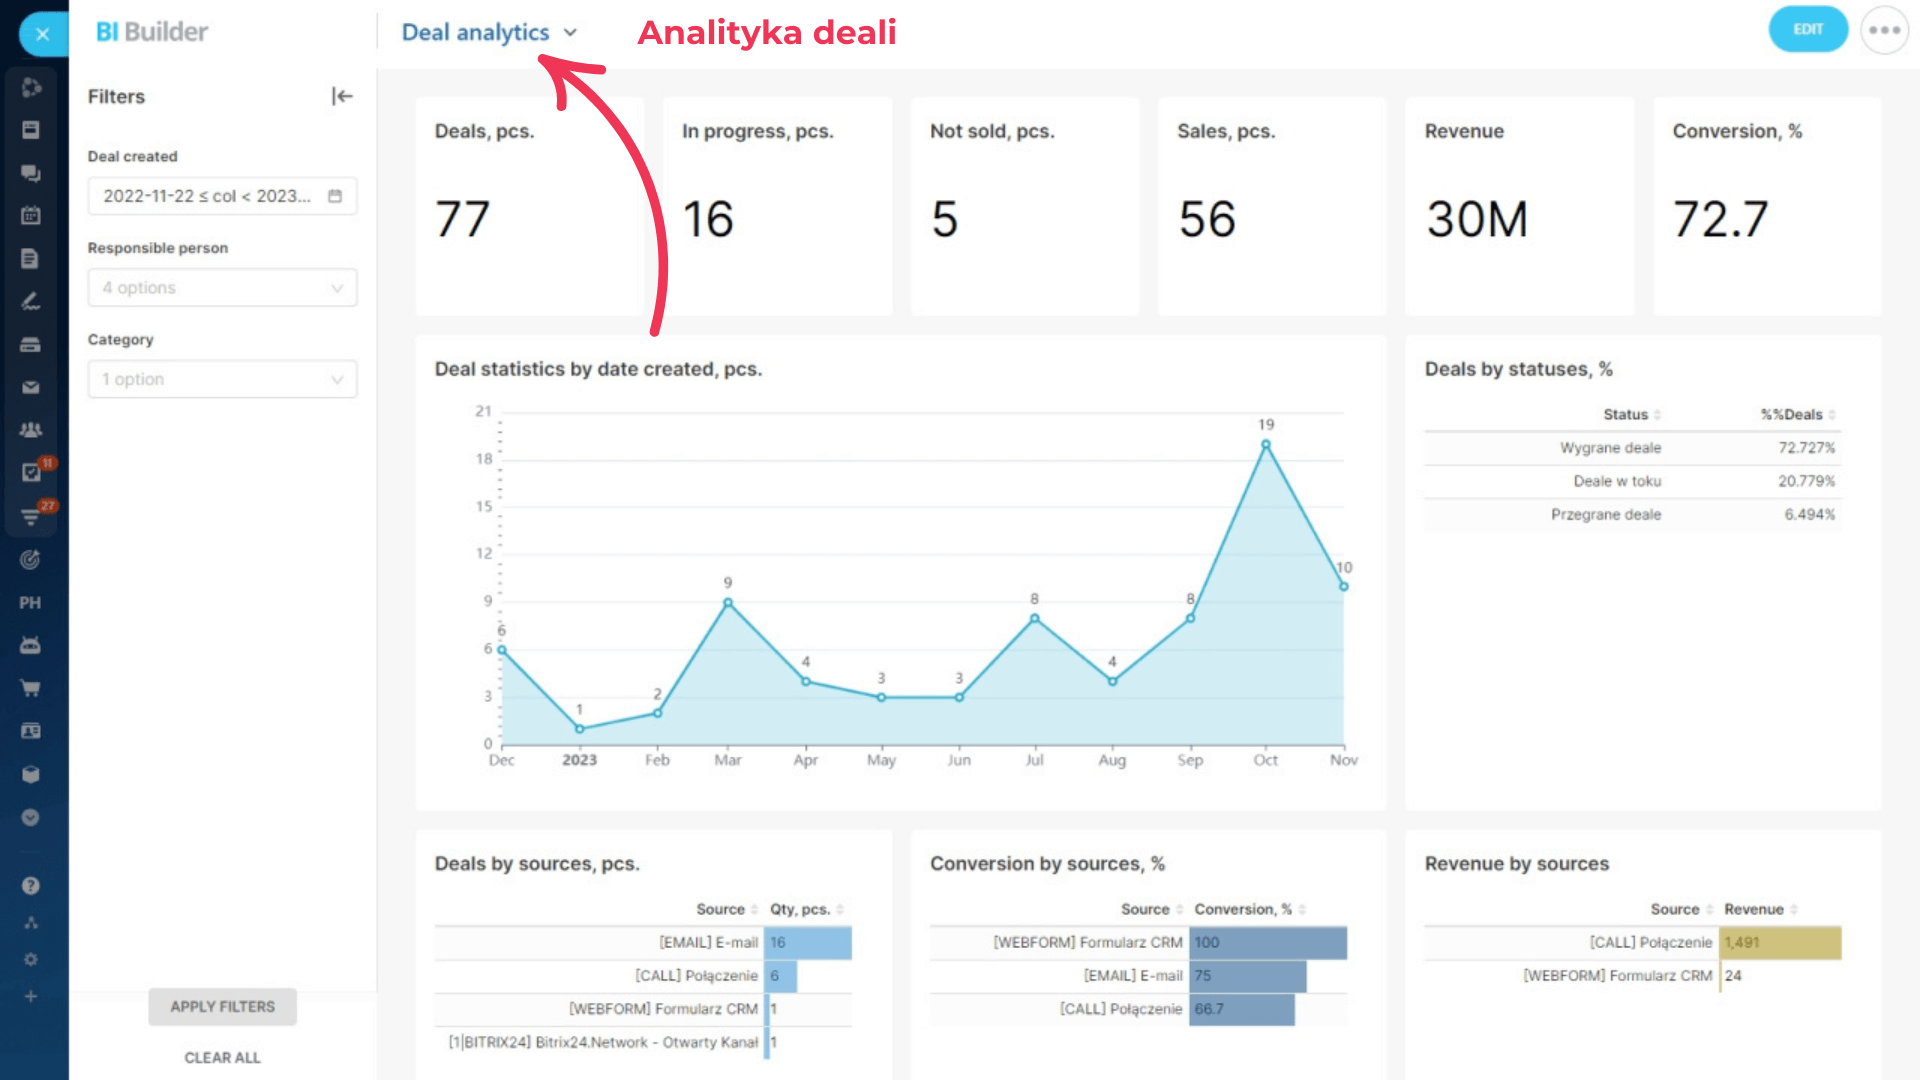Expand the Responsible person dropdown
This screenshot has width=1920, height=1080.
222,288
